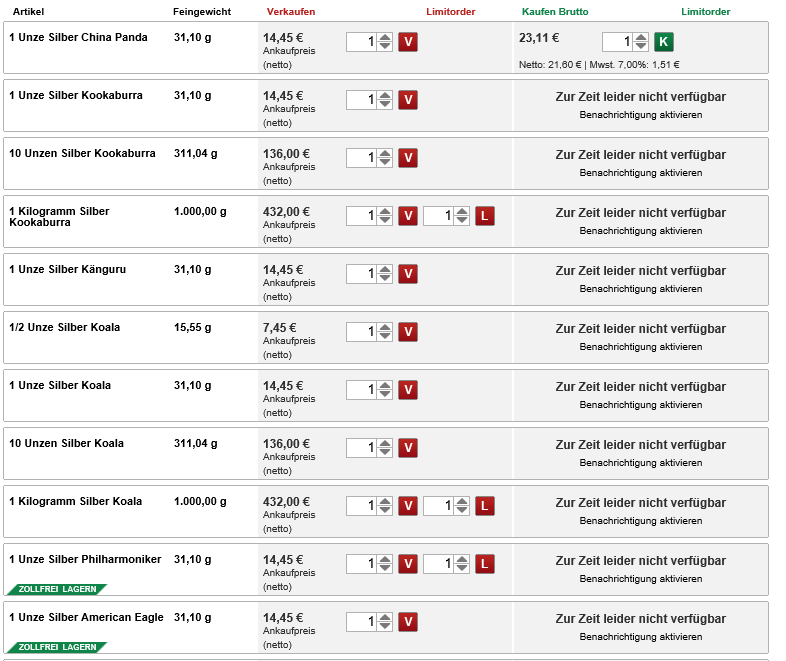The height and width of the screenshot is (661, 786).
Task: Click ZOLLFREI LAGERN badge under Philharmoniker
Action: [x=56, y=589]
